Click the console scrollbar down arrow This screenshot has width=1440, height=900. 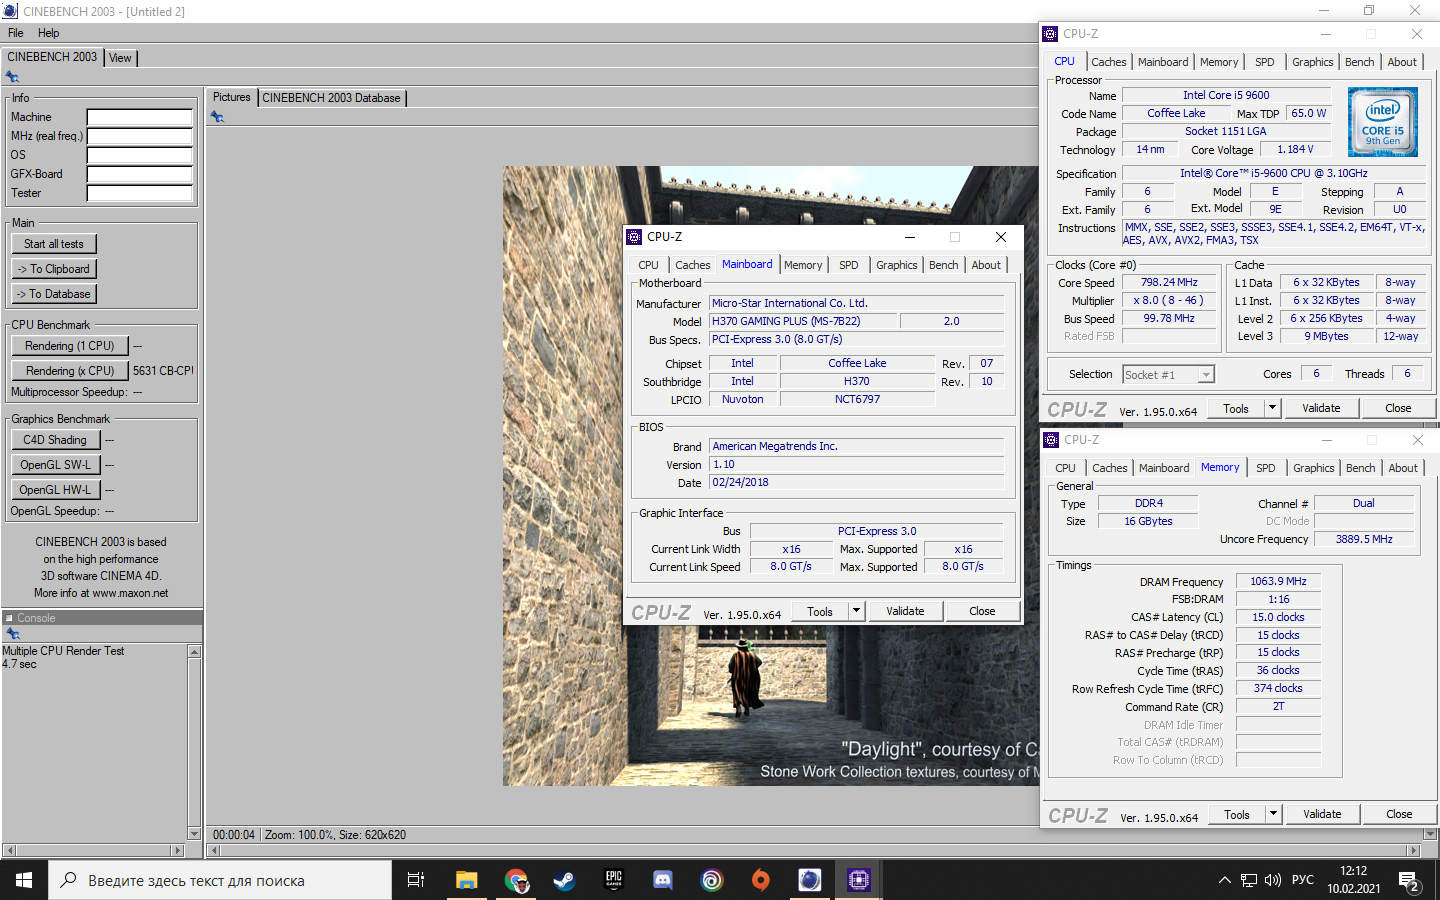[x=194, y=834]
